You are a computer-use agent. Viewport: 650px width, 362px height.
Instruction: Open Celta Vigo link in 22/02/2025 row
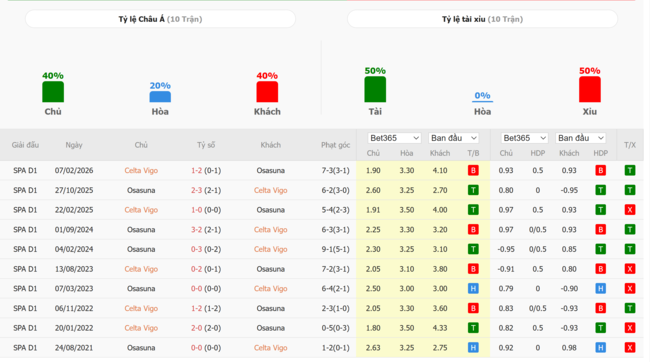(x=141, y=210)
